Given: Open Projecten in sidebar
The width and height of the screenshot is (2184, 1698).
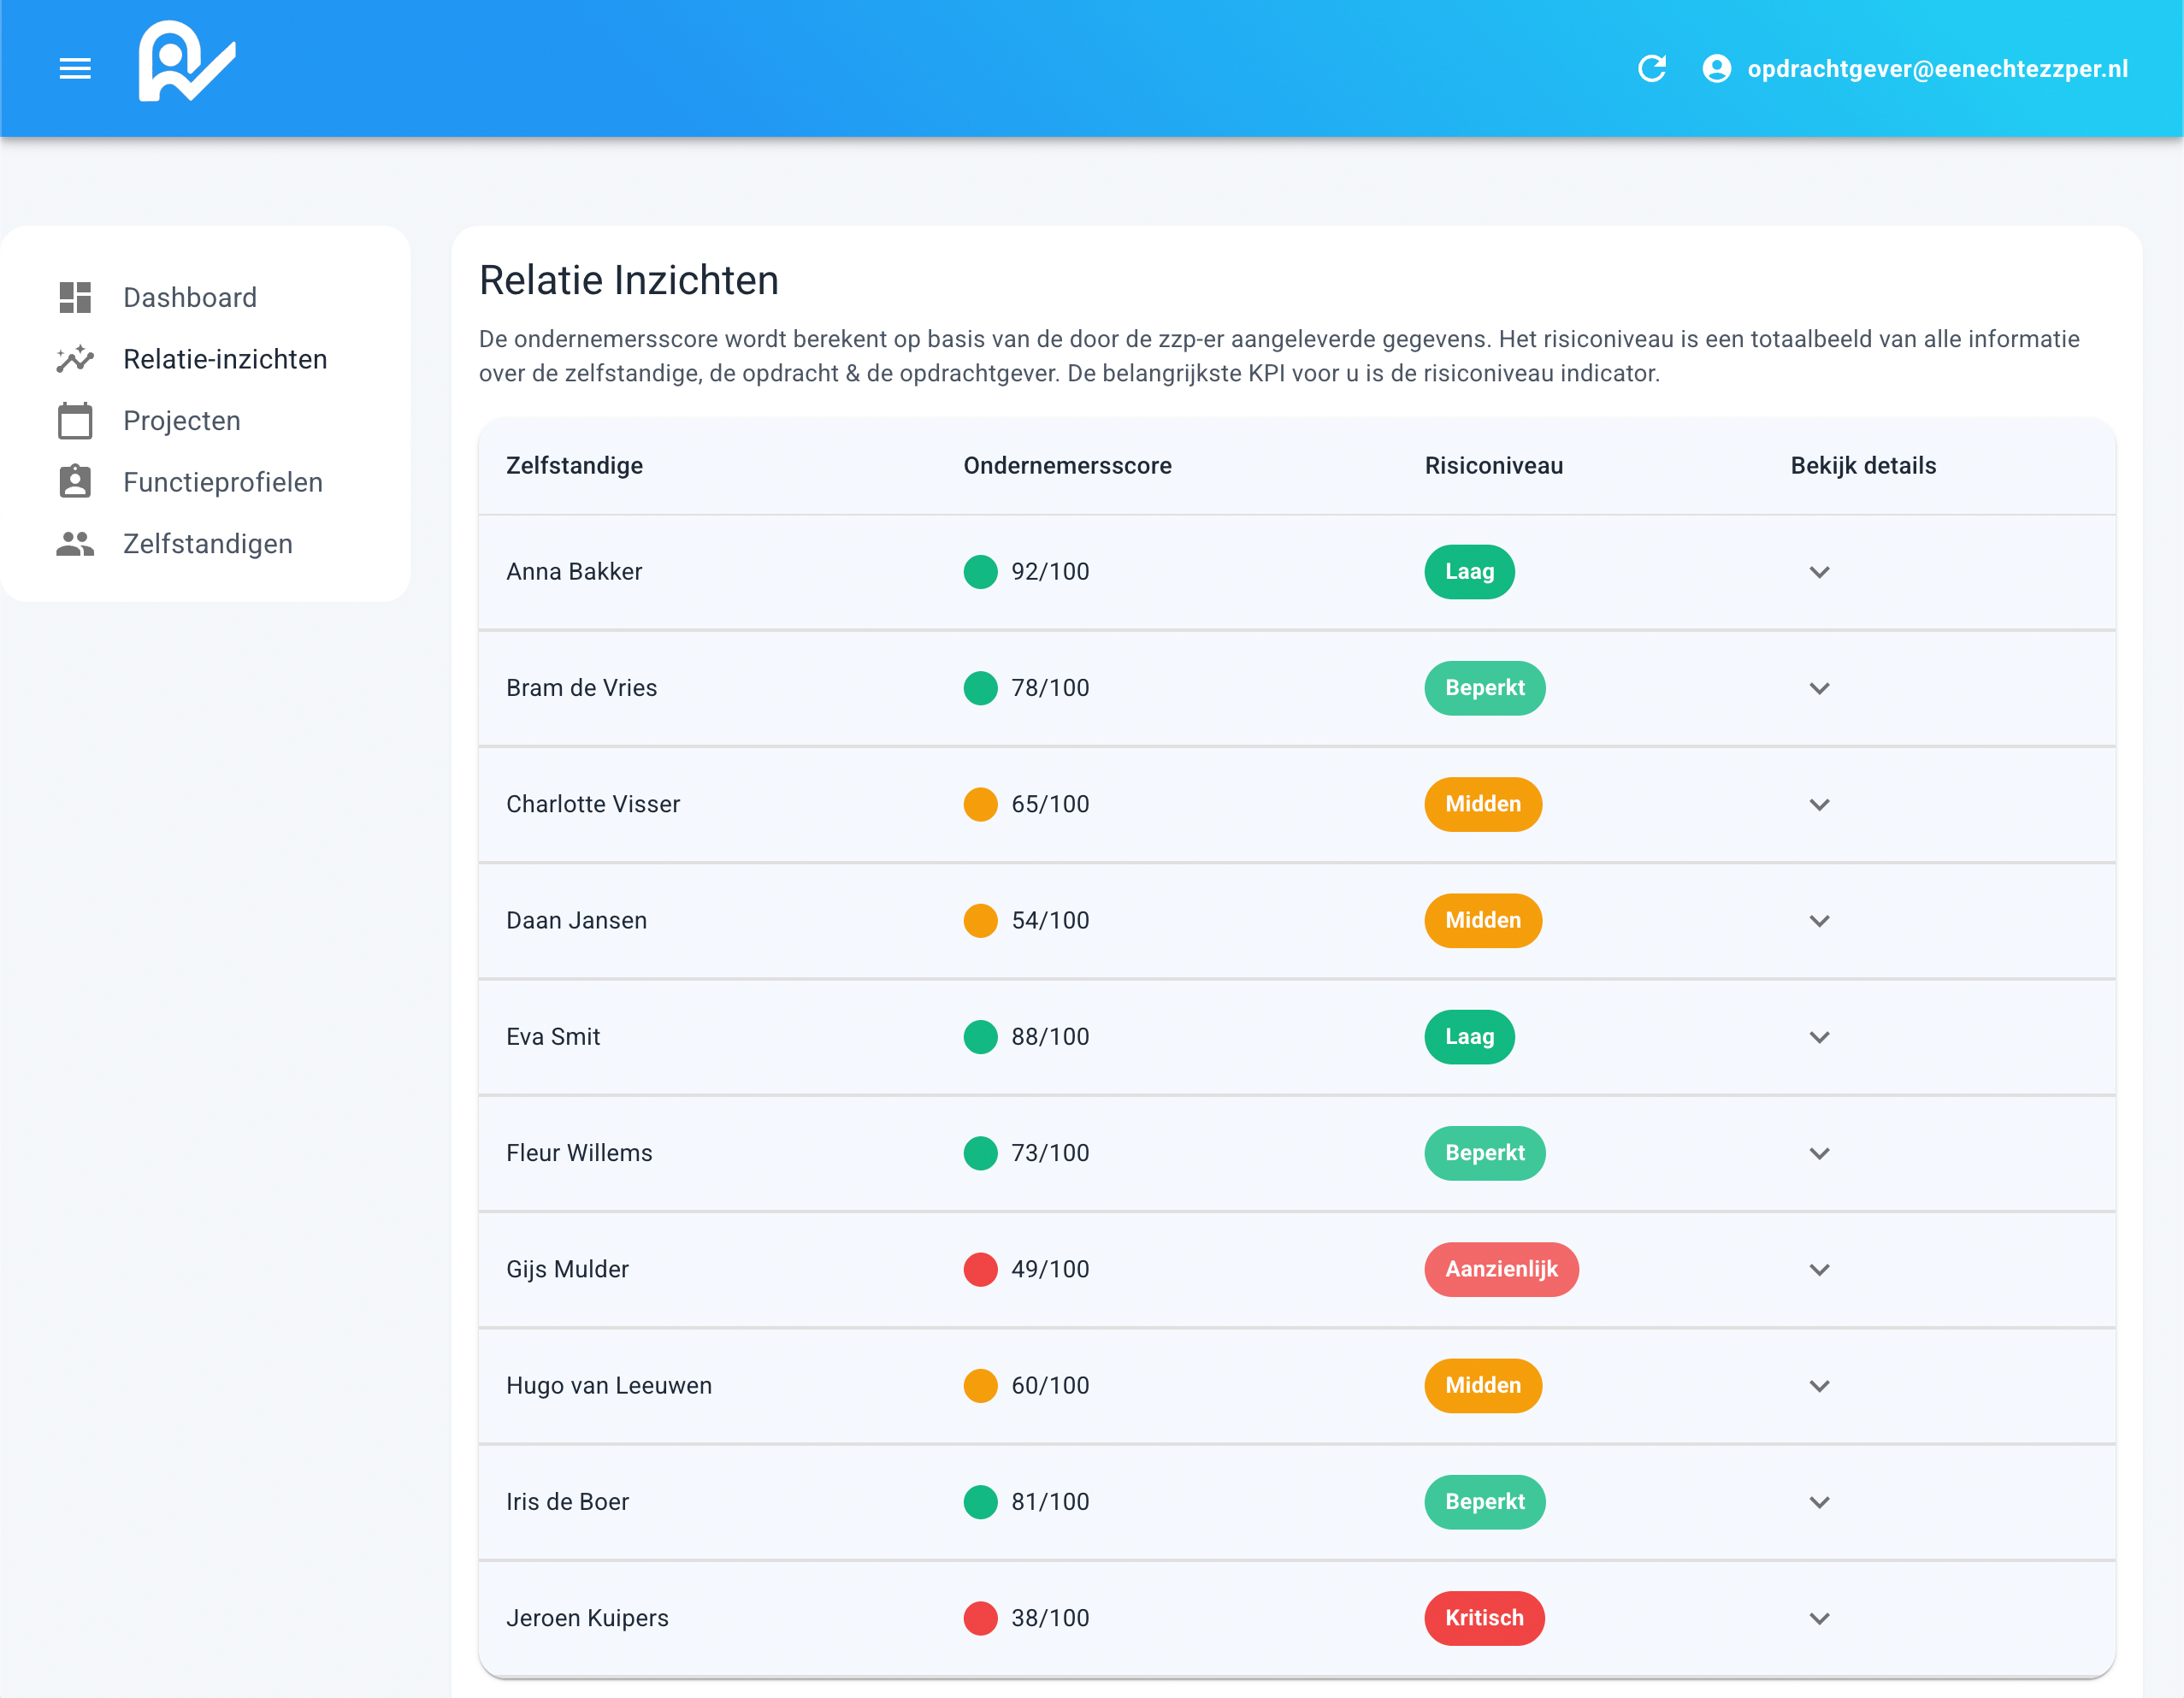Looking at the screenshot, I should tap(182, 420).
